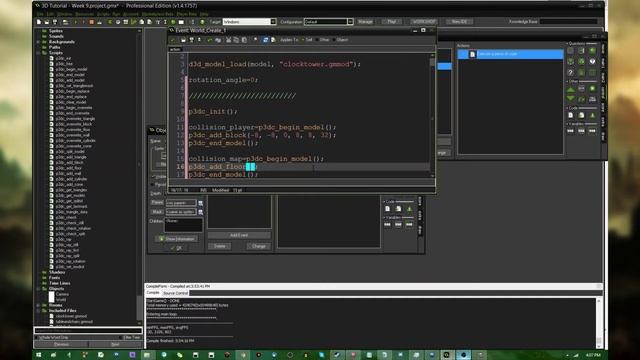Open the Help menu

[x=204, y=14]
